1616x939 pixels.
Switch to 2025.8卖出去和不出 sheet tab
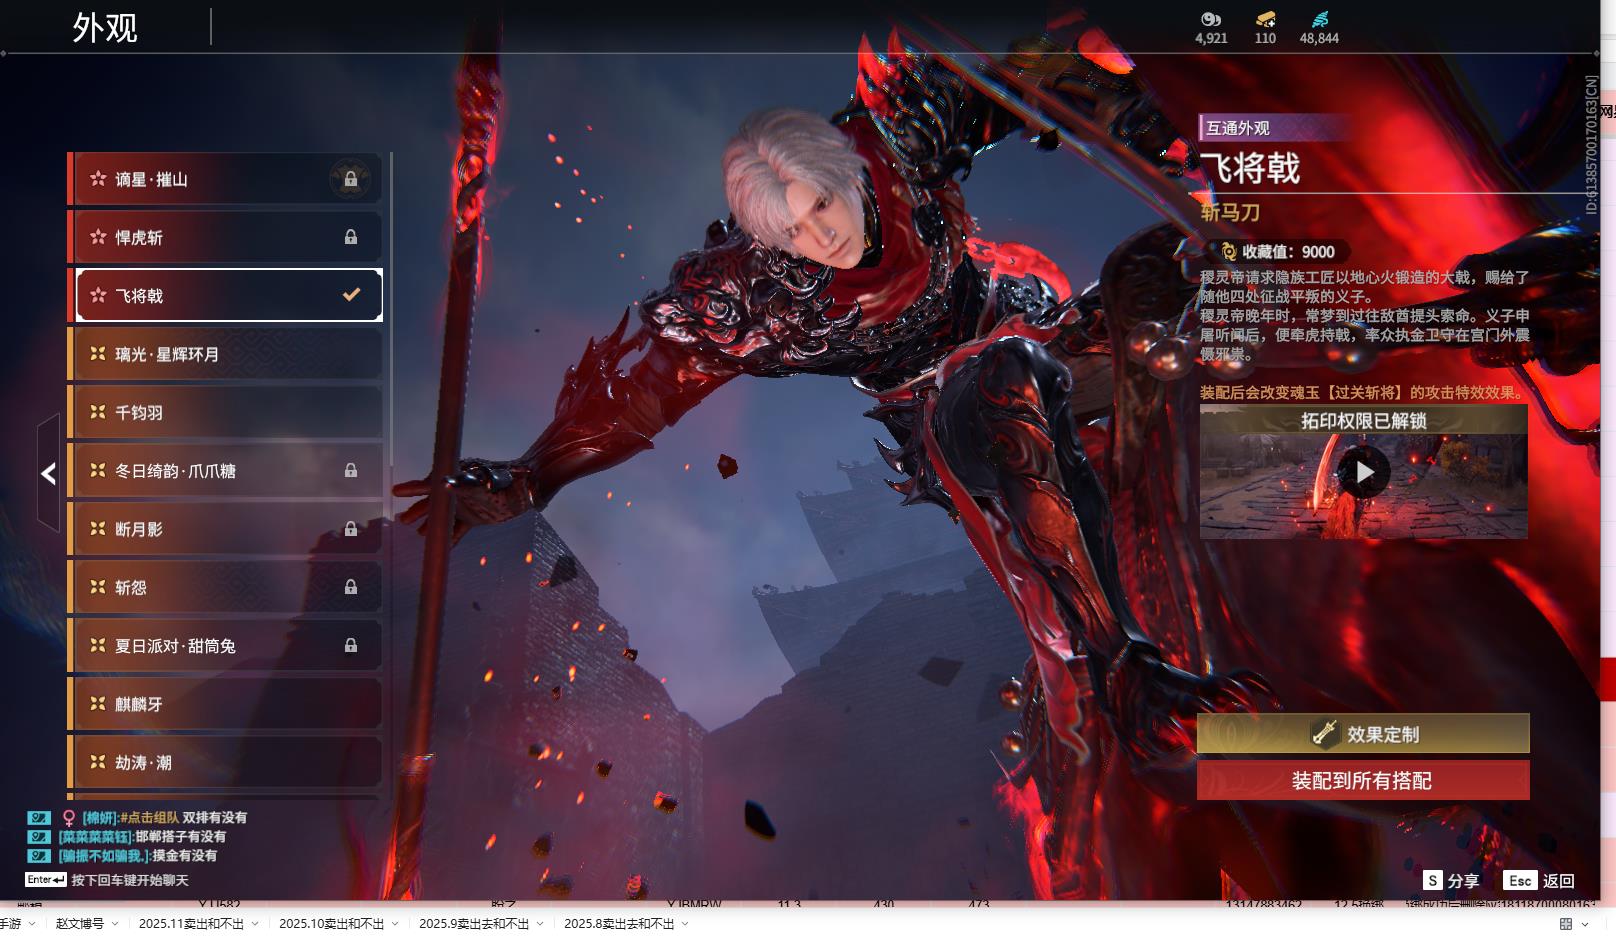point(619,923)
